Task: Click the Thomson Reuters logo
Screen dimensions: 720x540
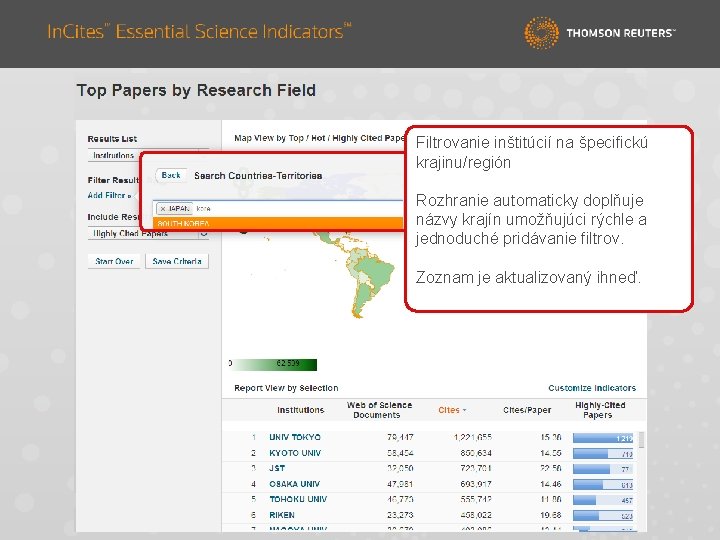Action: [600, 33]
